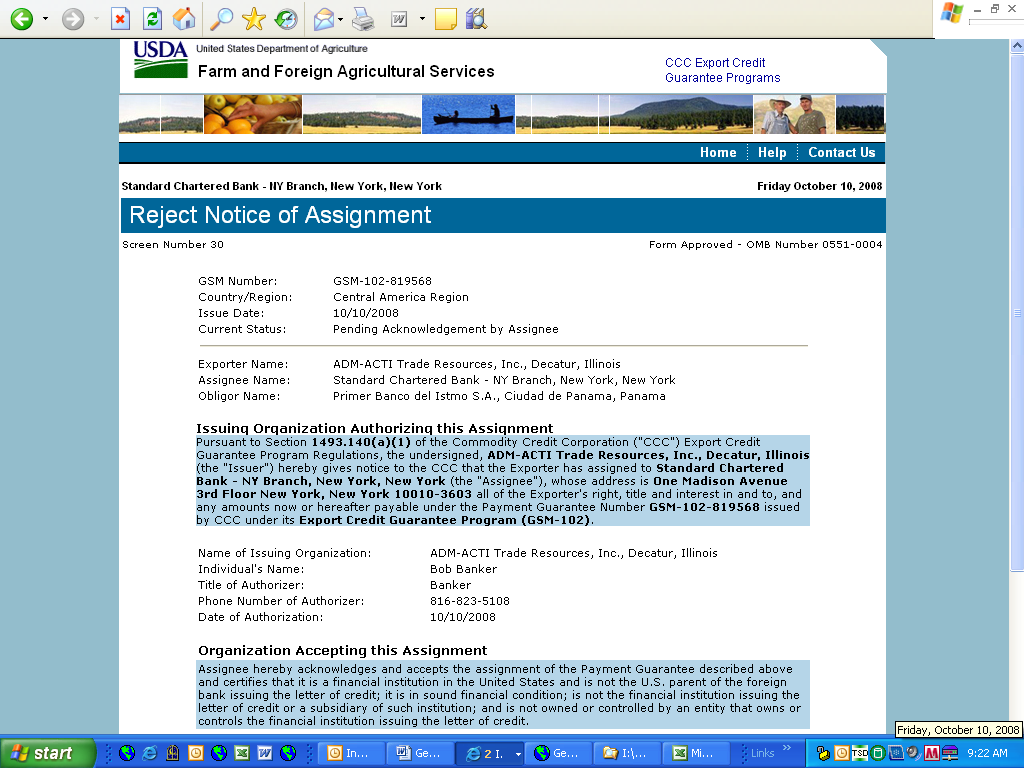Screen dimensions: 1024x768
Task: Edit page with the Word icon
Action: [x=399, y=19]
